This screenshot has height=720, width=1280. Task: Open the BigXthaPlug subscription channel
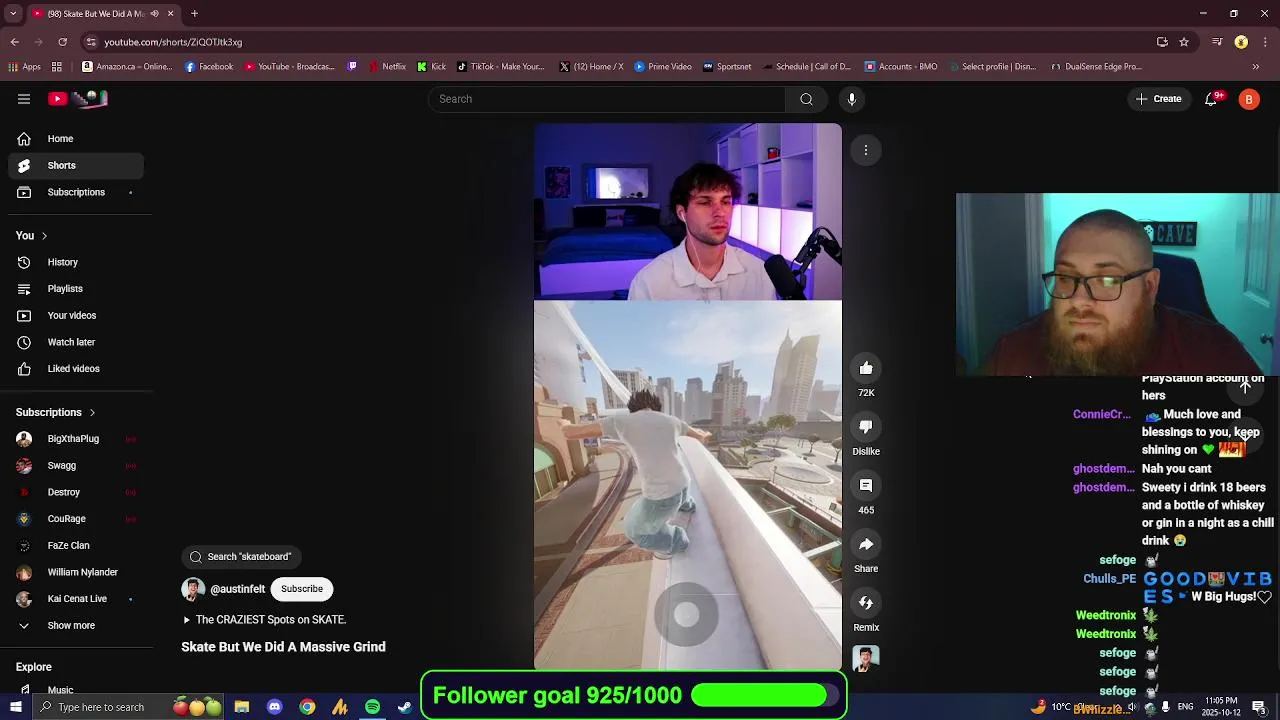click(76, 439)
